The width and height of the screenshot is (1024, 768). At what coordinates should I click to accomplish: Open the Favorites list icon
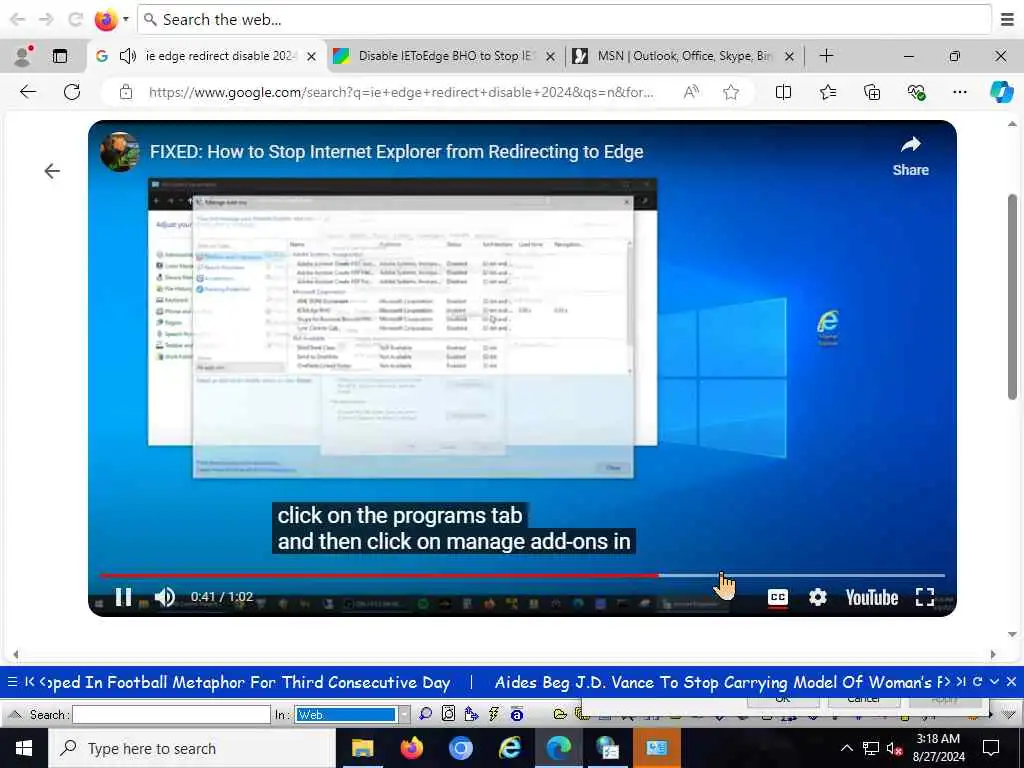(828, 92)
